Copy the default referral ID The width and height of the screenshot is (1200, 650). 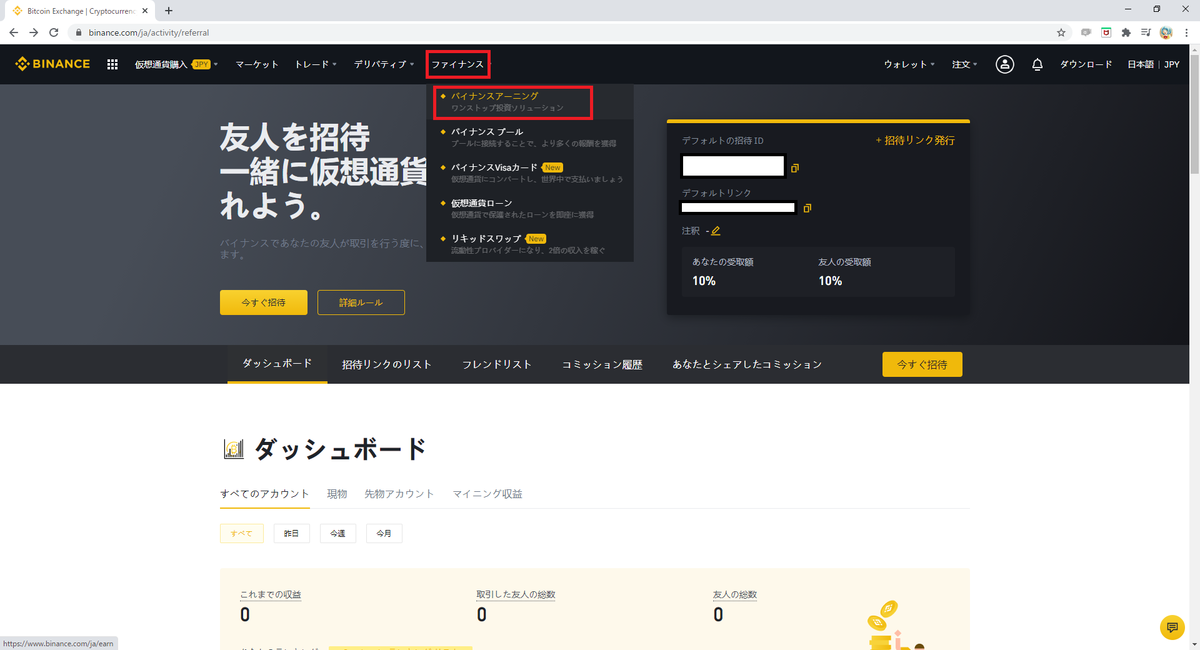tap(795, 168)
